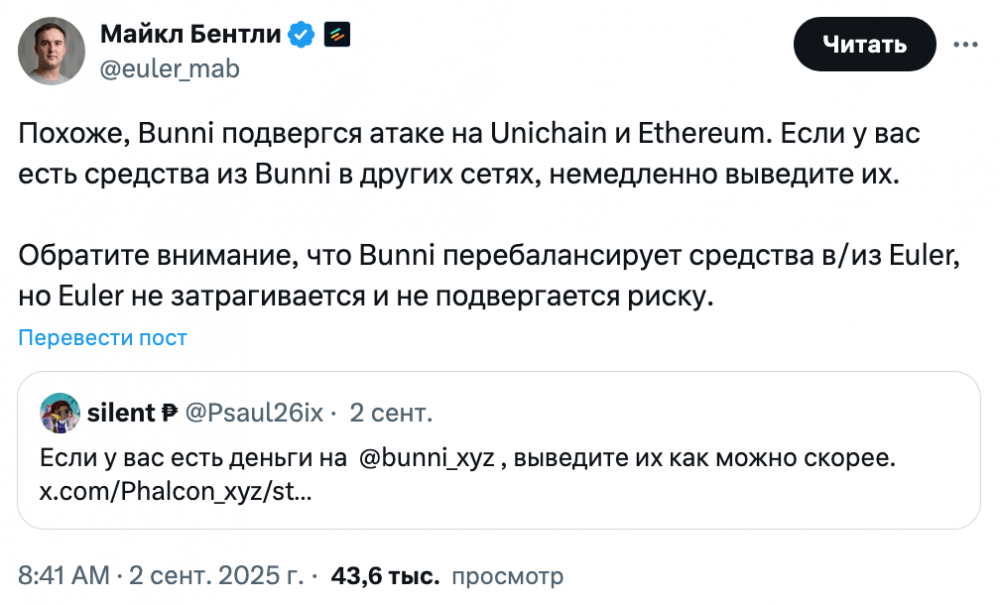Open the three-dot more options menu

[x=965, y=44]
